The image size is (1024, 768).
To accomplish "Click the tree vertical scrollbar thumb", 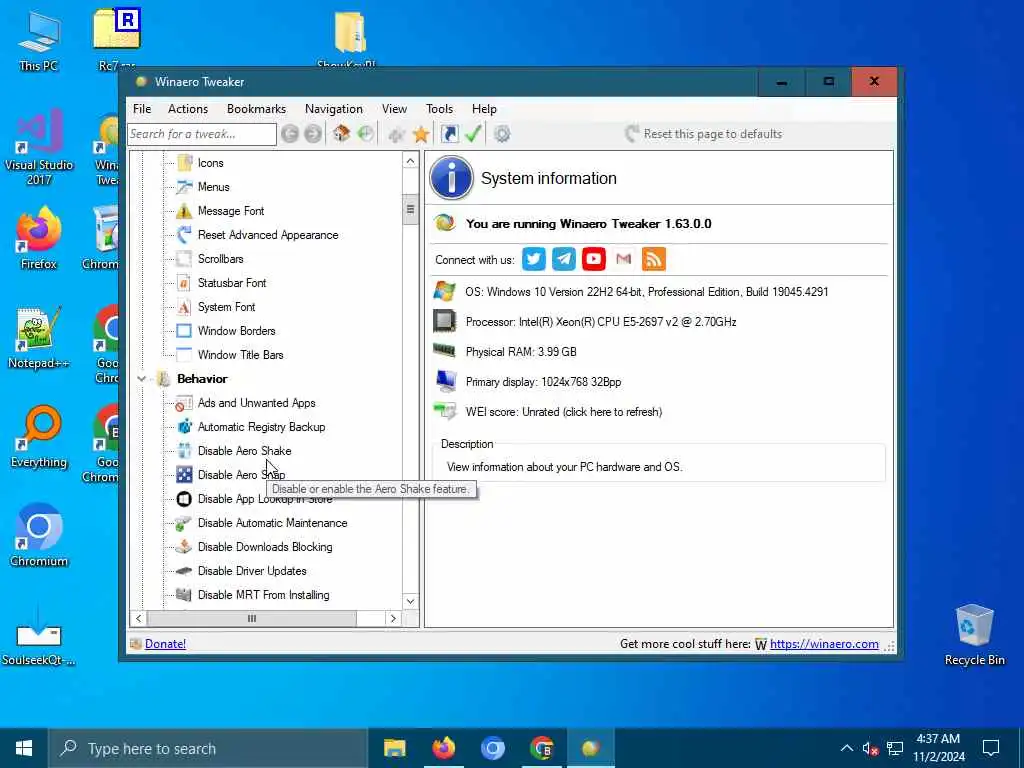I will pyautogui.click(x=410, y=209).
